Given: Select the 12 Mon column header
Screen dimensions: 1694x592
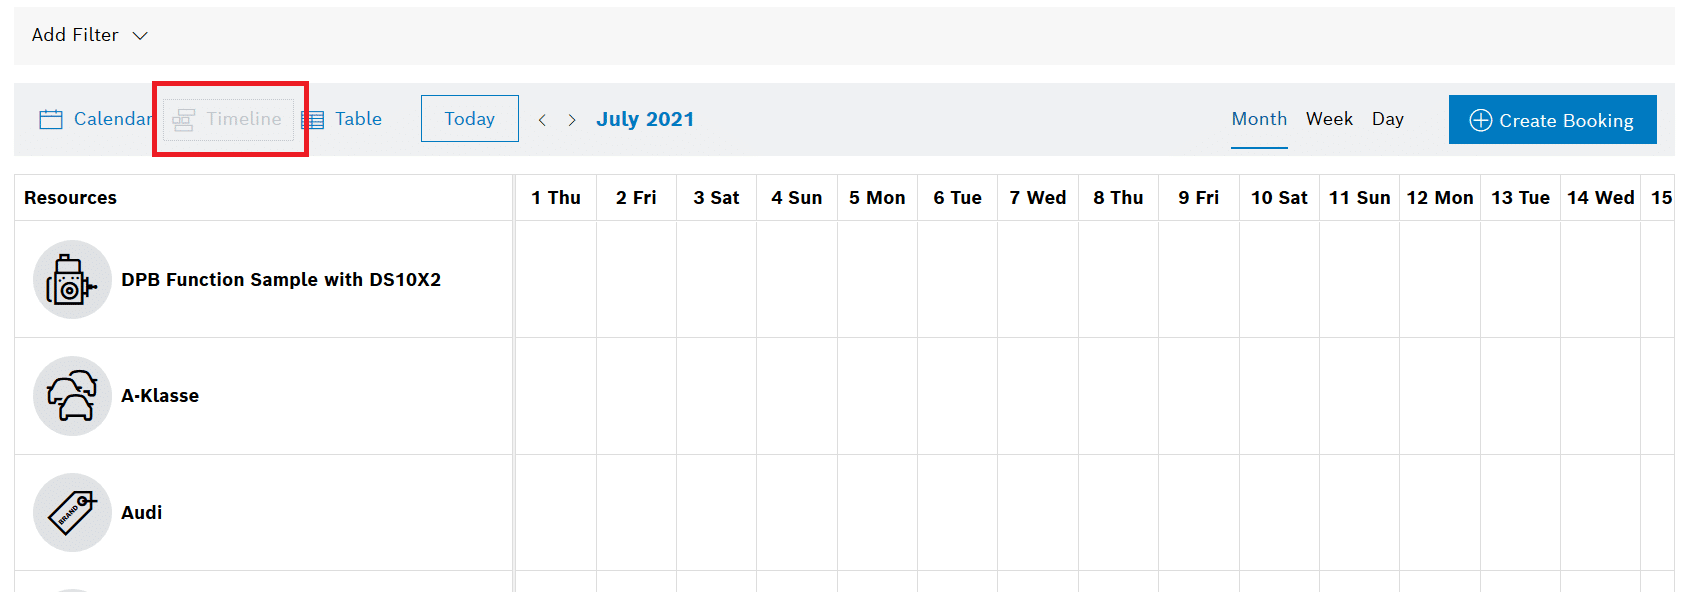Looking at the screenshot, I should coord(1440,198).
